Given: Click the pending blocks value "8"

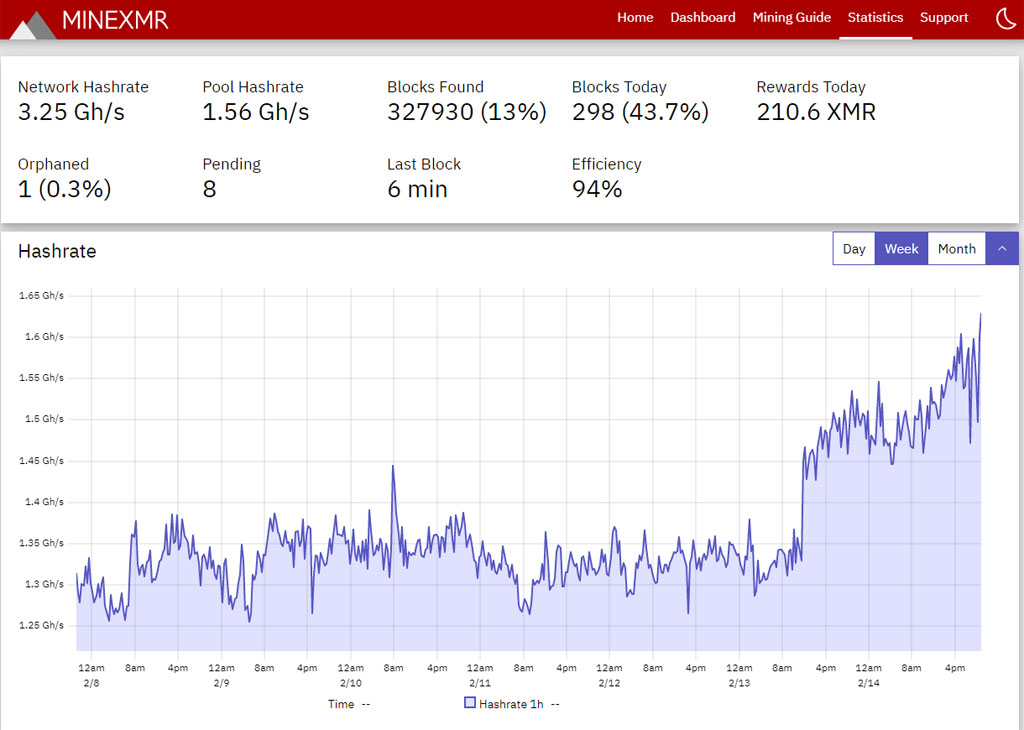Looking at the screenshot, I should point(210,189).
